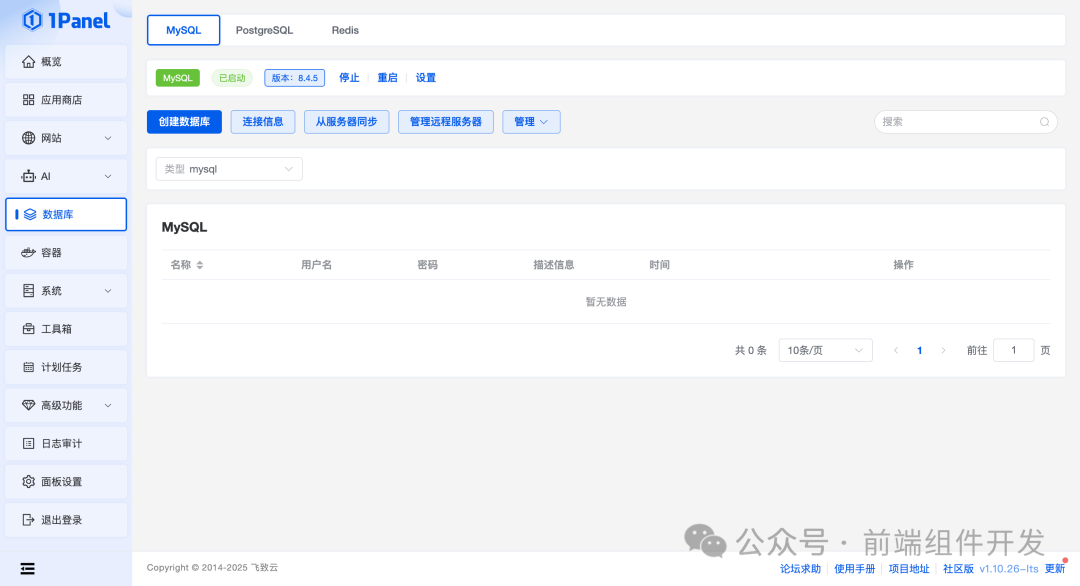Image resolution: width=1080 pixels, height=586 pixels.
Task: Open 面板设置 in the sidebar
Action: coord(66,482)
